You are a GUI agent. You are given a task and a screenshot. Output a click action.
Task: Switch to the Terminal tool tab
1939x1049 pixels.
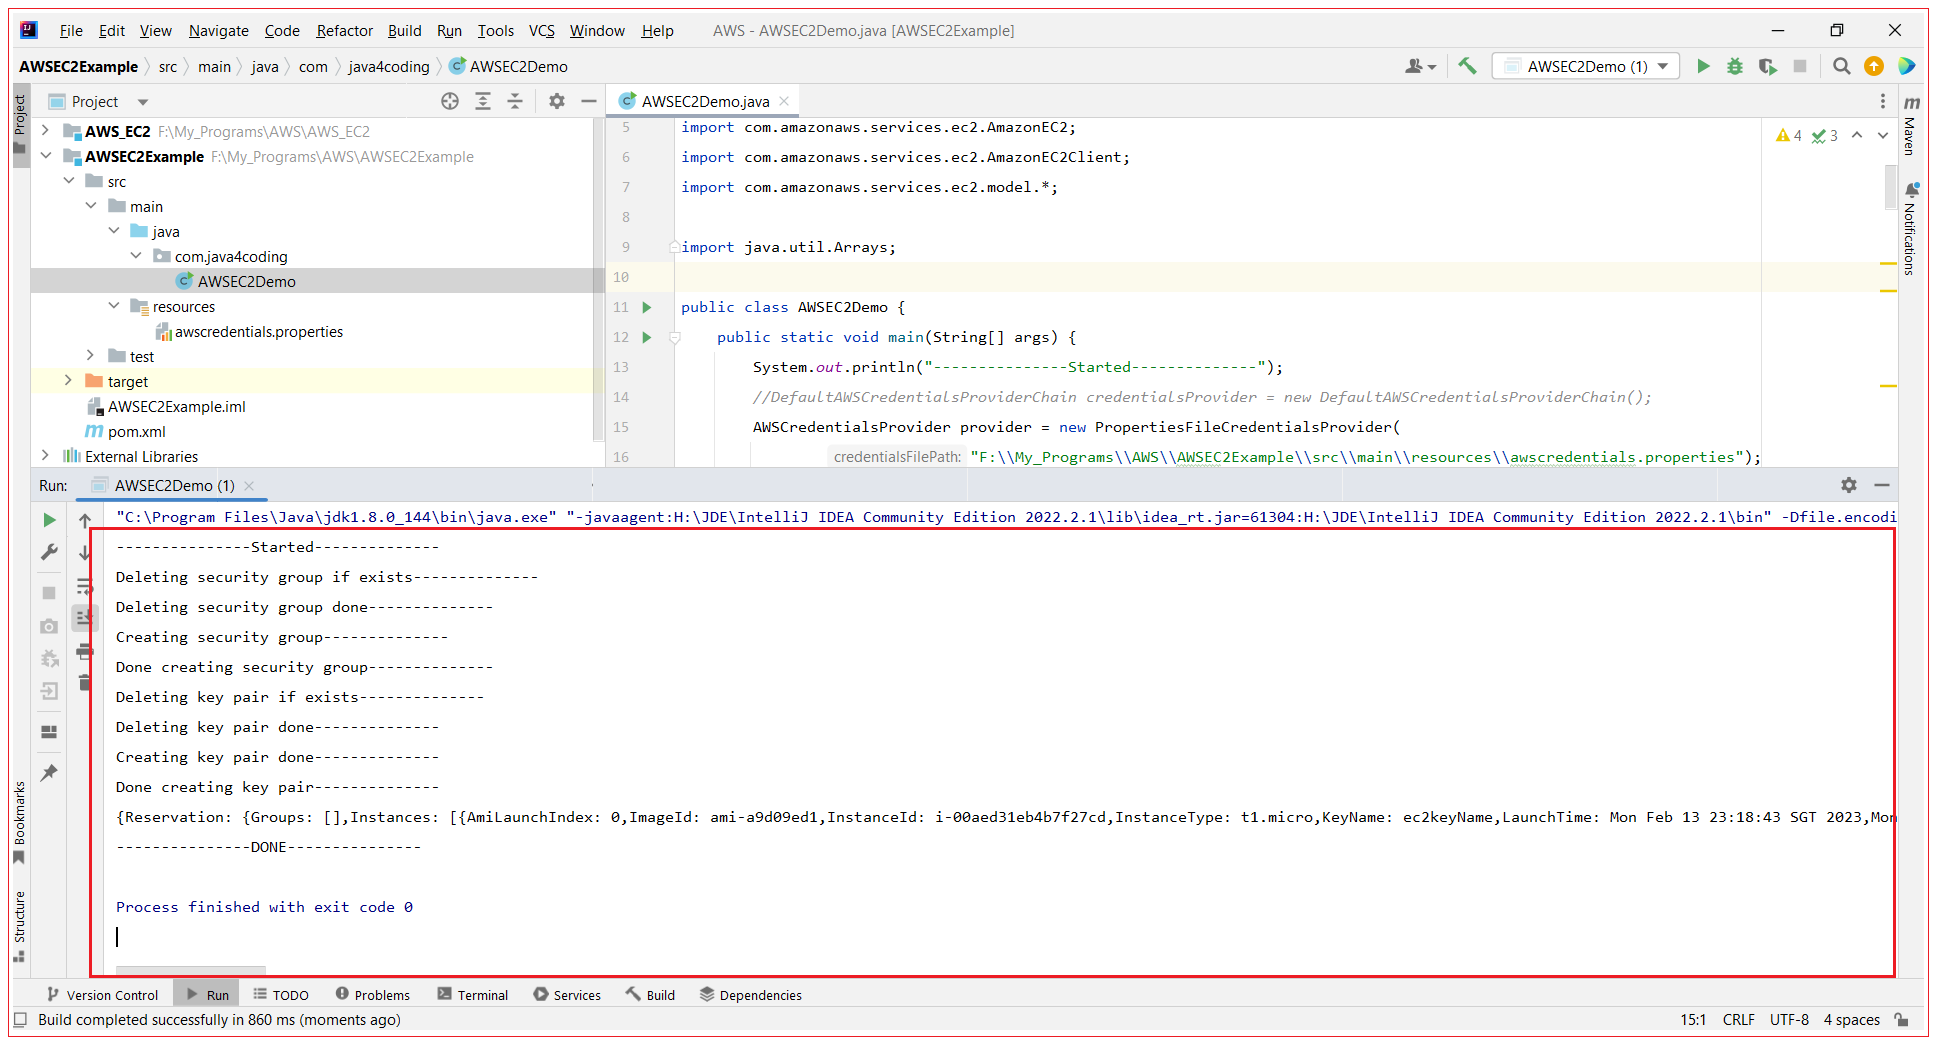[x=473, y=995]
